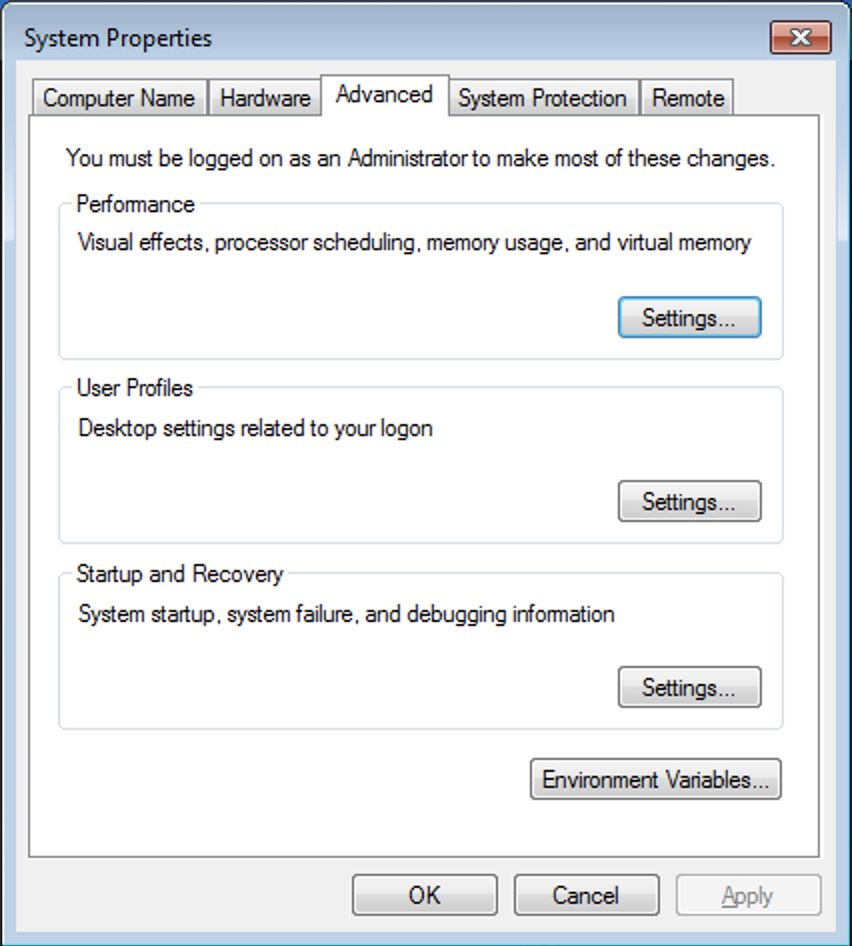Image resolution: width=852 pixels, height=946 pixels.
Task: Click the System Properties title bar text
Action: coord(118,38)
